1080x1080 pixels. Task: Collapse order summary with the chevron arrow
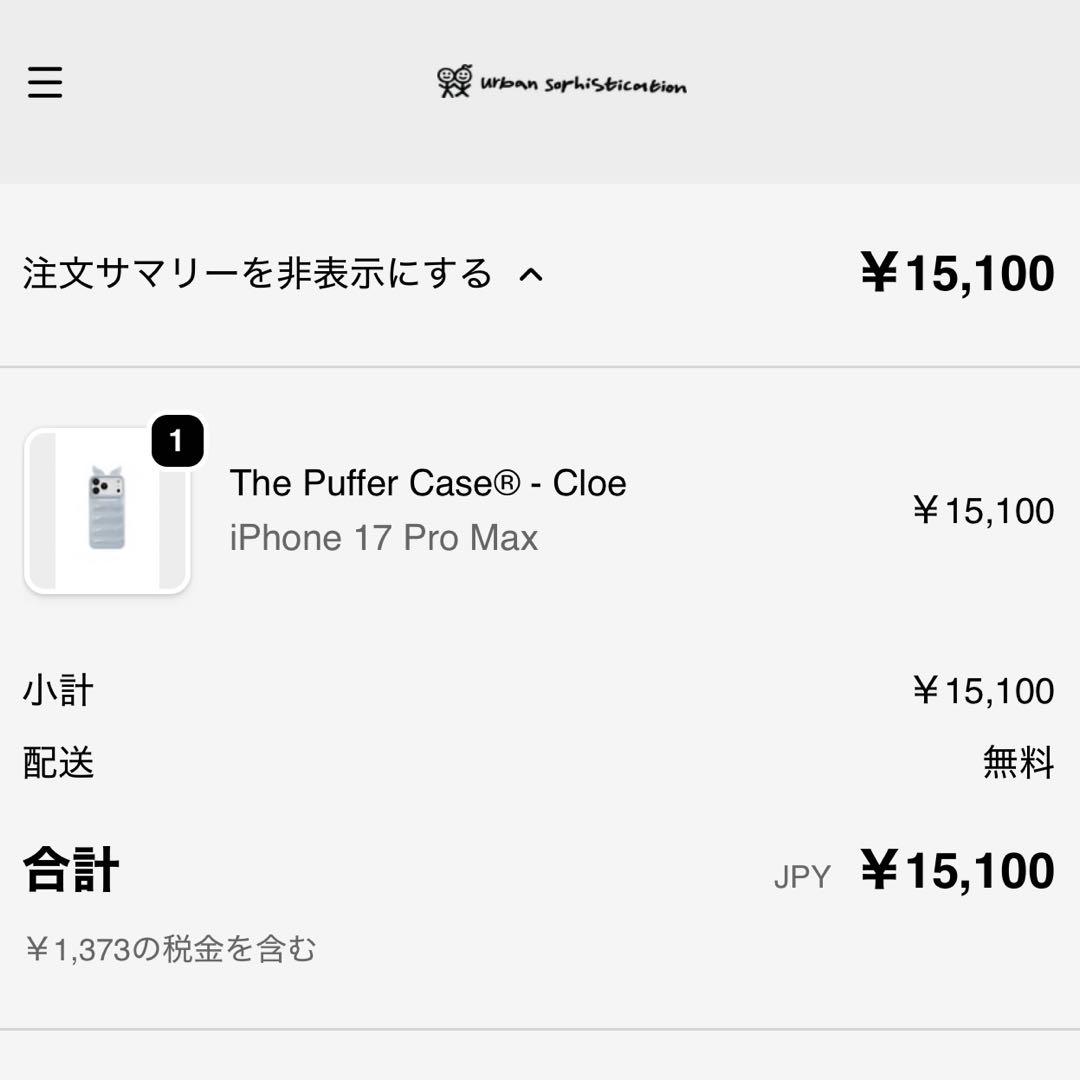point(531,275)
